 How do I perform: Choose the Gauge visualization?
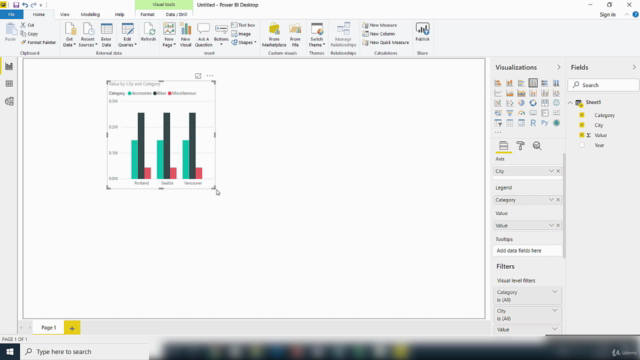pos(521,113)
